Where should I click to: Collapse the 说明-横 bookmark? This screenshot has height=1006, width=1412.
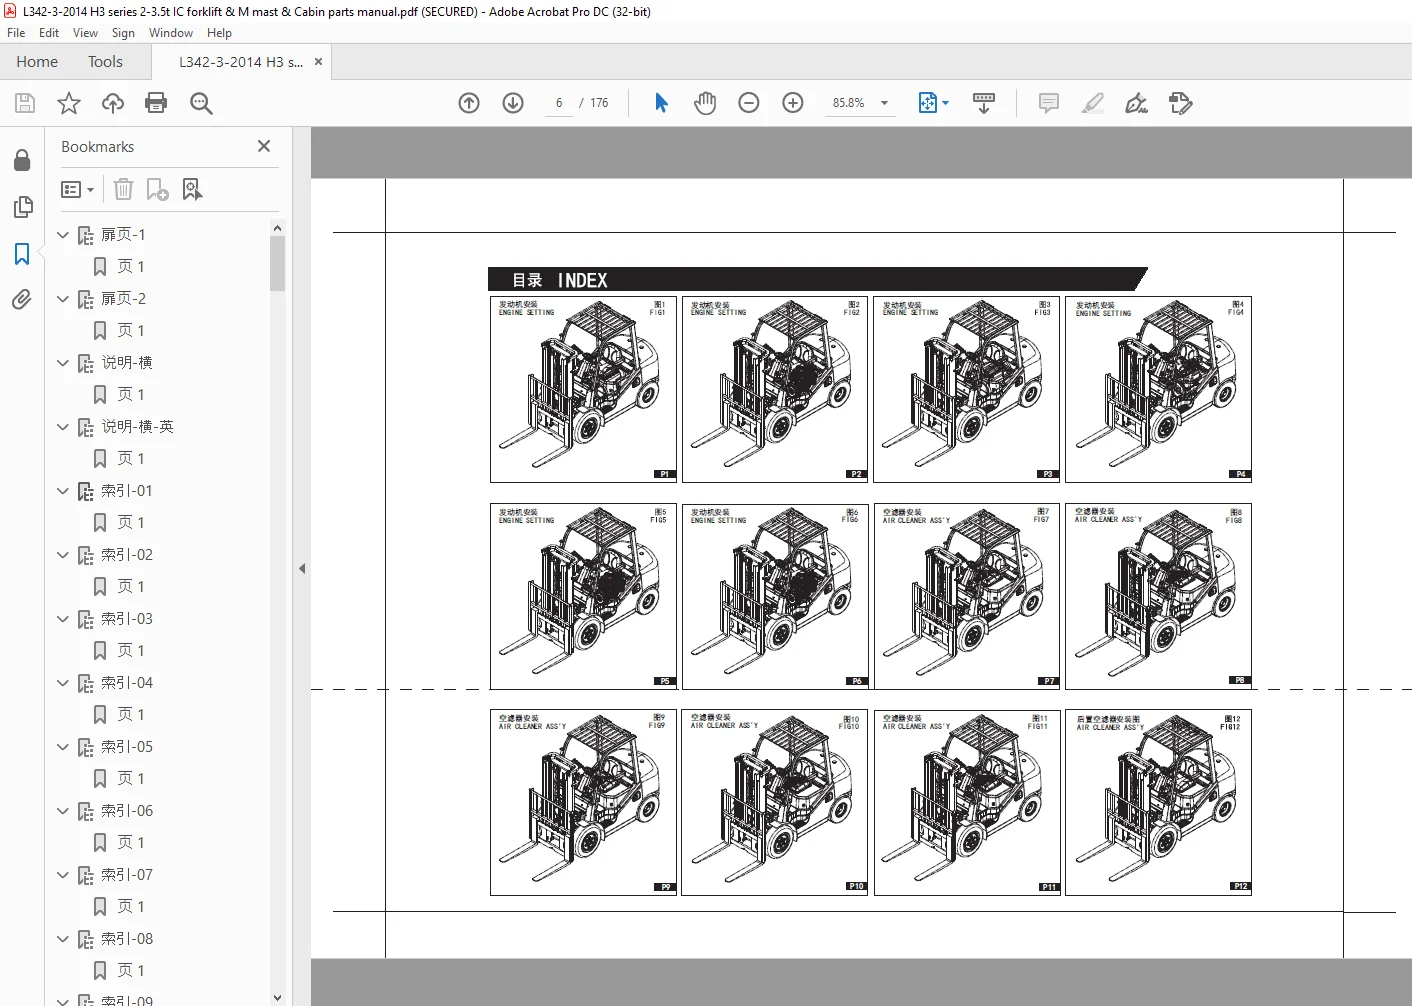pyautogui.click(x=63, y=363)
